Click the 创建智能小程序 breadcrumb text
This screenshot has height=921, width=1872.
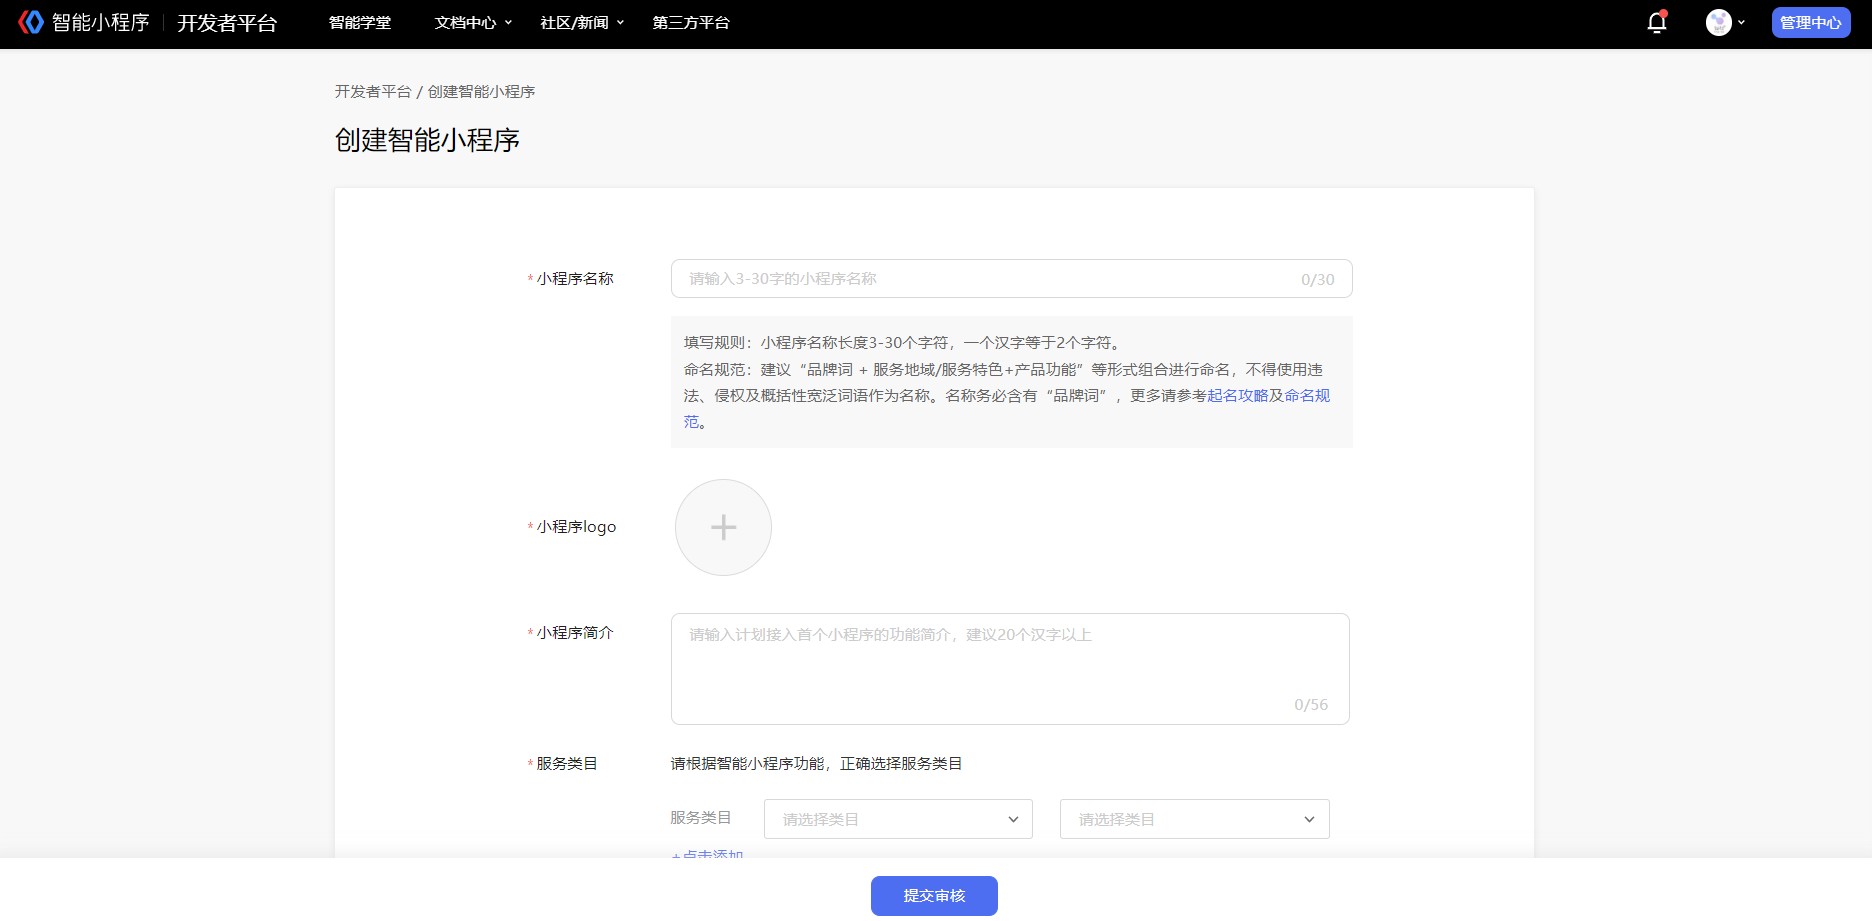481,91
